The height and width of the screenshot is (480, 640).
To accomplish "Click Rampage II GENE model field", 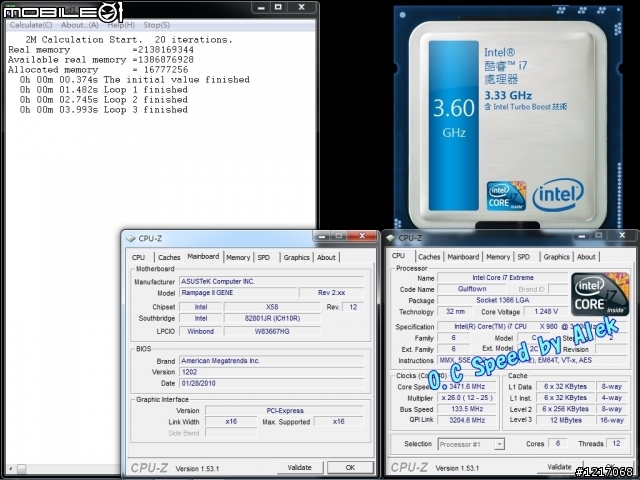I will (238, 293).
